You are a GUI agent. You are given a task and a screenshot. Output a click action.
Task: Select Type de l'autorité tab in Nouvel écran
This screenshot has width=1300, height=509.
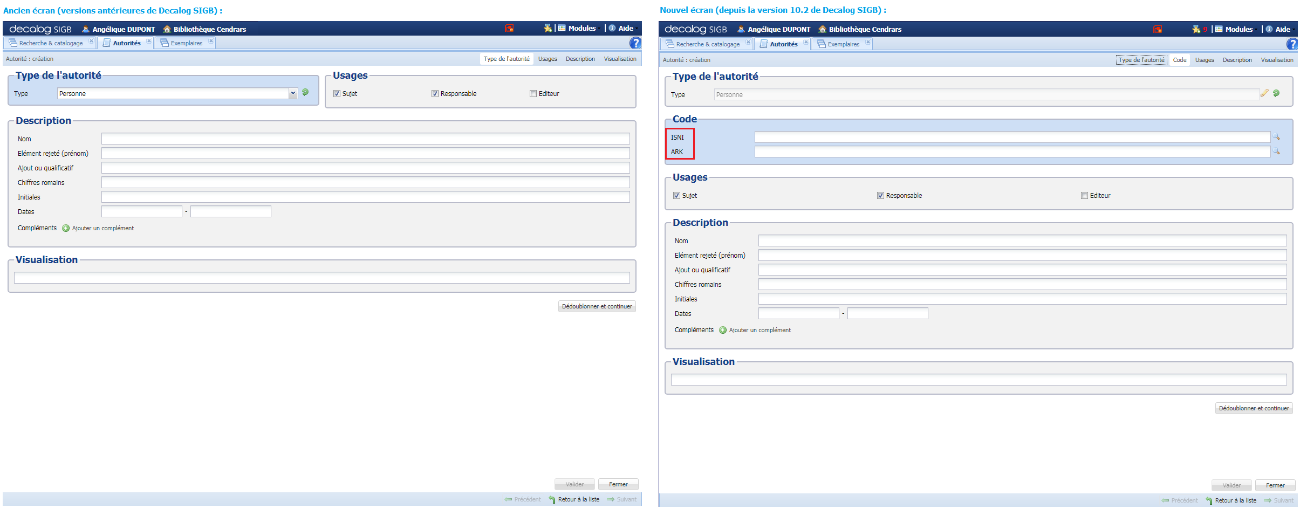1141,60
